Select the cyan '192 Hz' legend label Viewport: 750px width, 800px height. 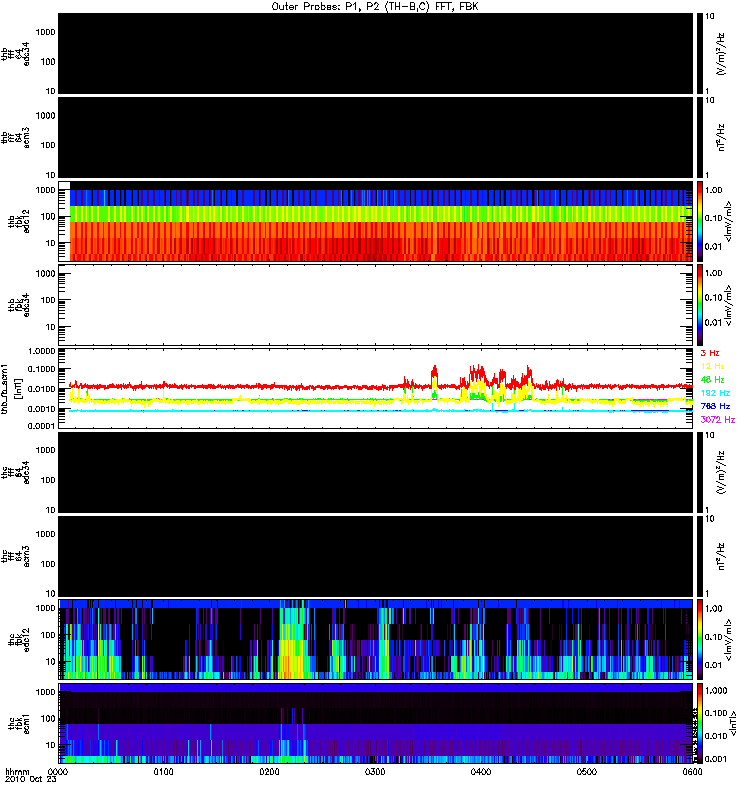coord(715,393)
